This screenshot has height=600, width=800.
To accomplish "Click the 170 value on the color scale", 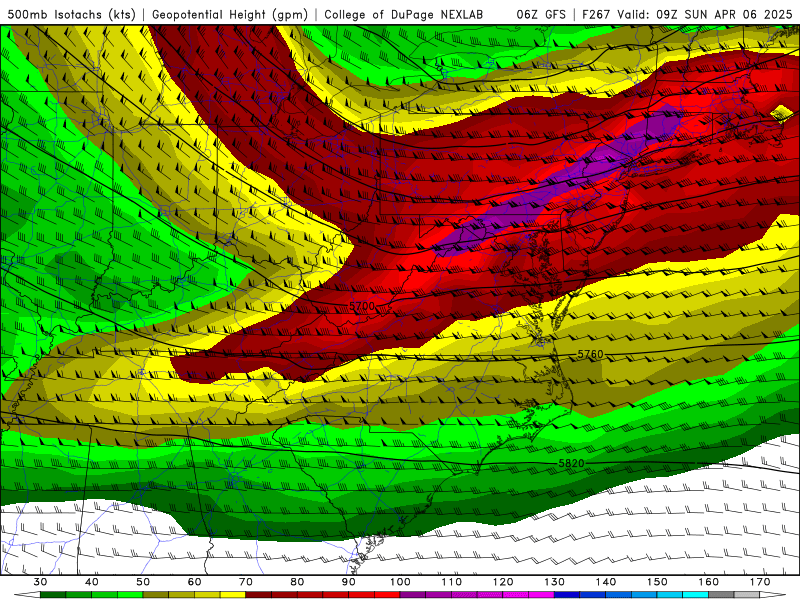I will (x=760, y=582).
